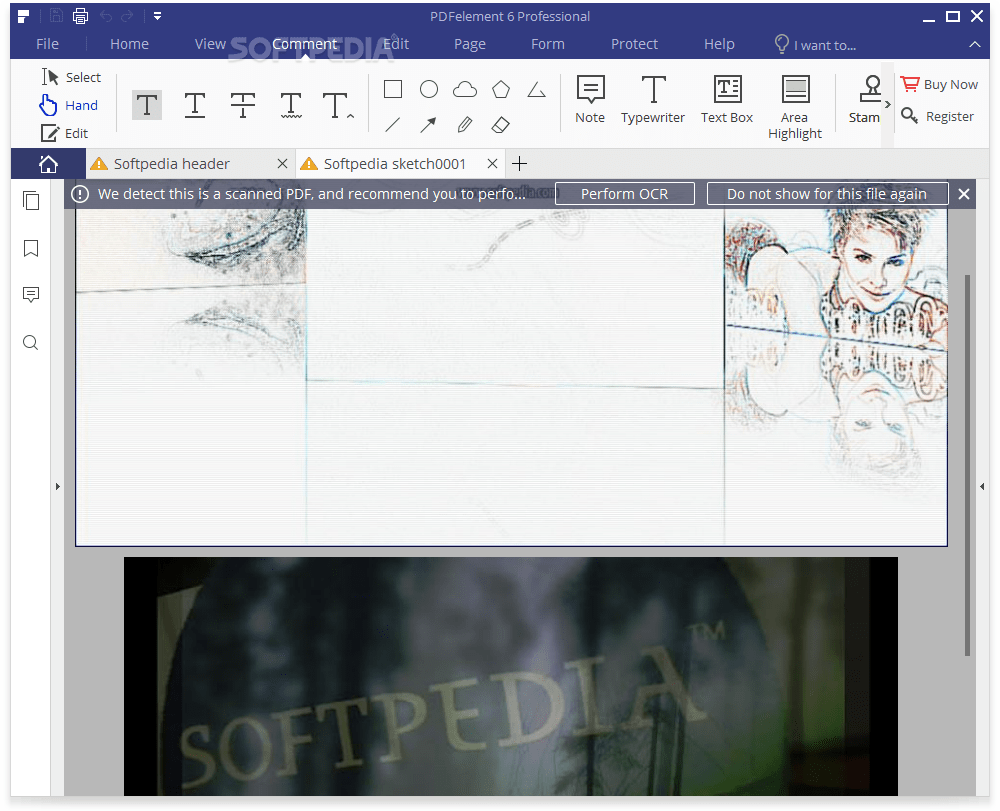Click the Undo arrow in title bar

(x=106, y=16)
